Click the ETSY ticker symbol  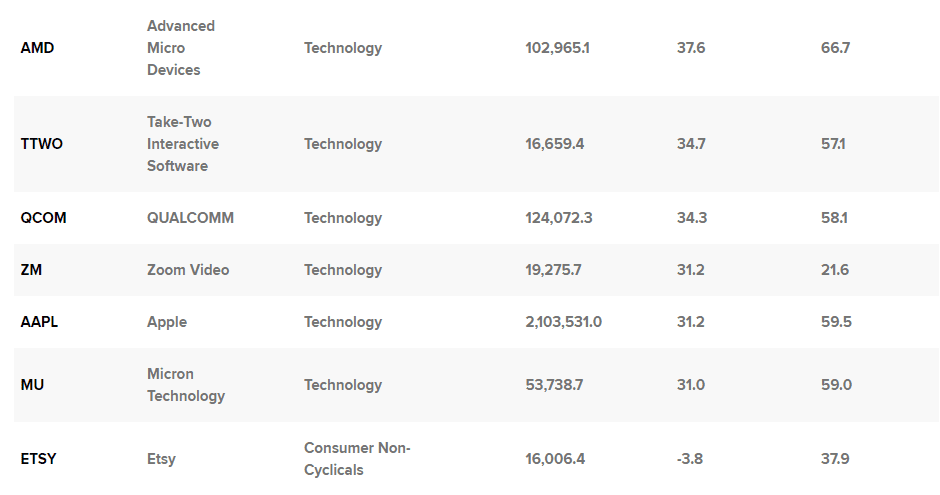pyautogui.click(x=38, y=459)
